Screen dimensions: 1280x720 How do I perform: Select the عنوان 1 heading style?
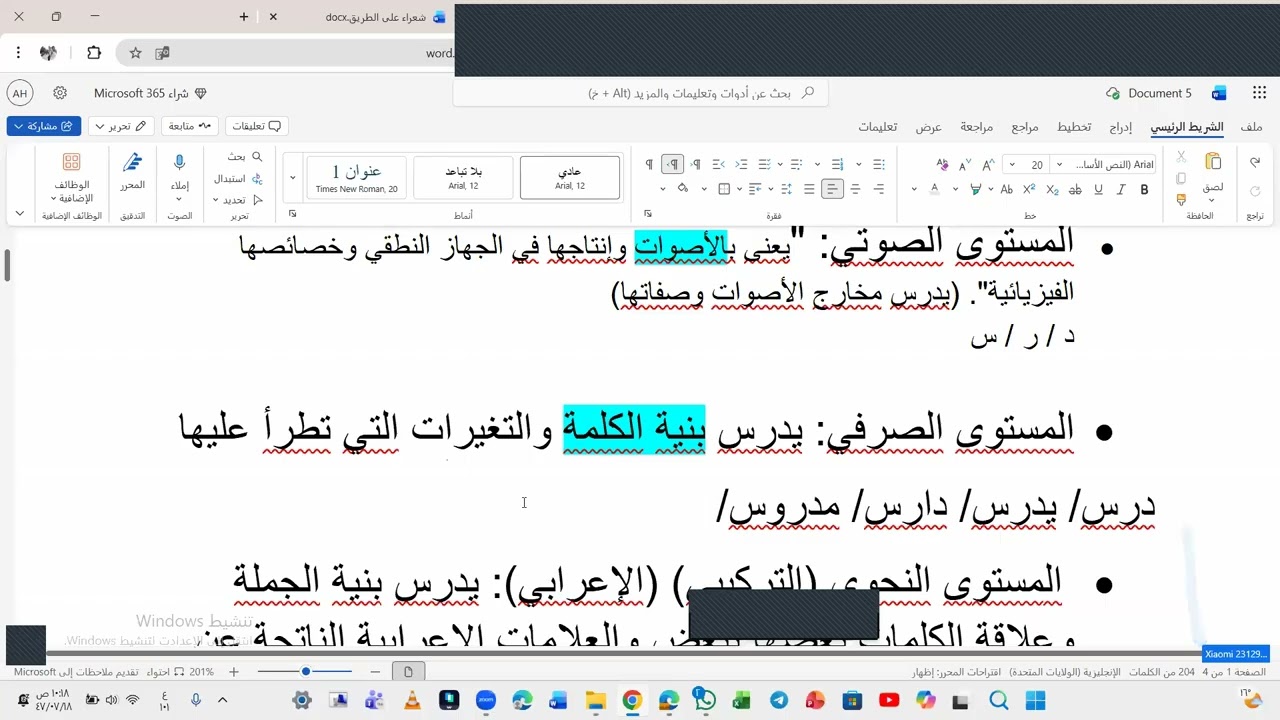(356, 177)
